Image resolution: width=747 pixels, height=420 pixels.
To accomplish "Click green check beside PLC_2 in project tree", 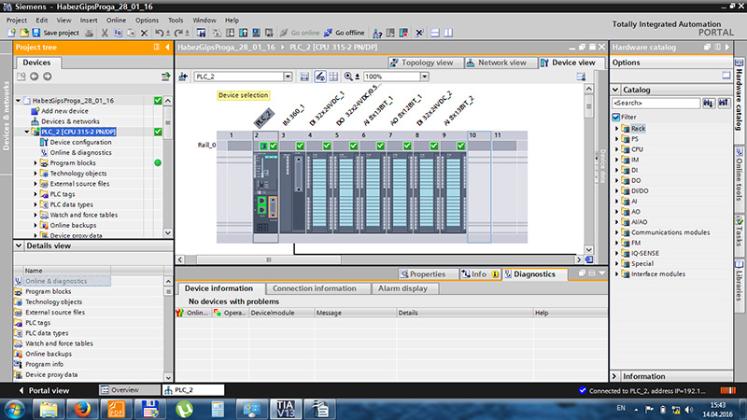I will [158, 131].
